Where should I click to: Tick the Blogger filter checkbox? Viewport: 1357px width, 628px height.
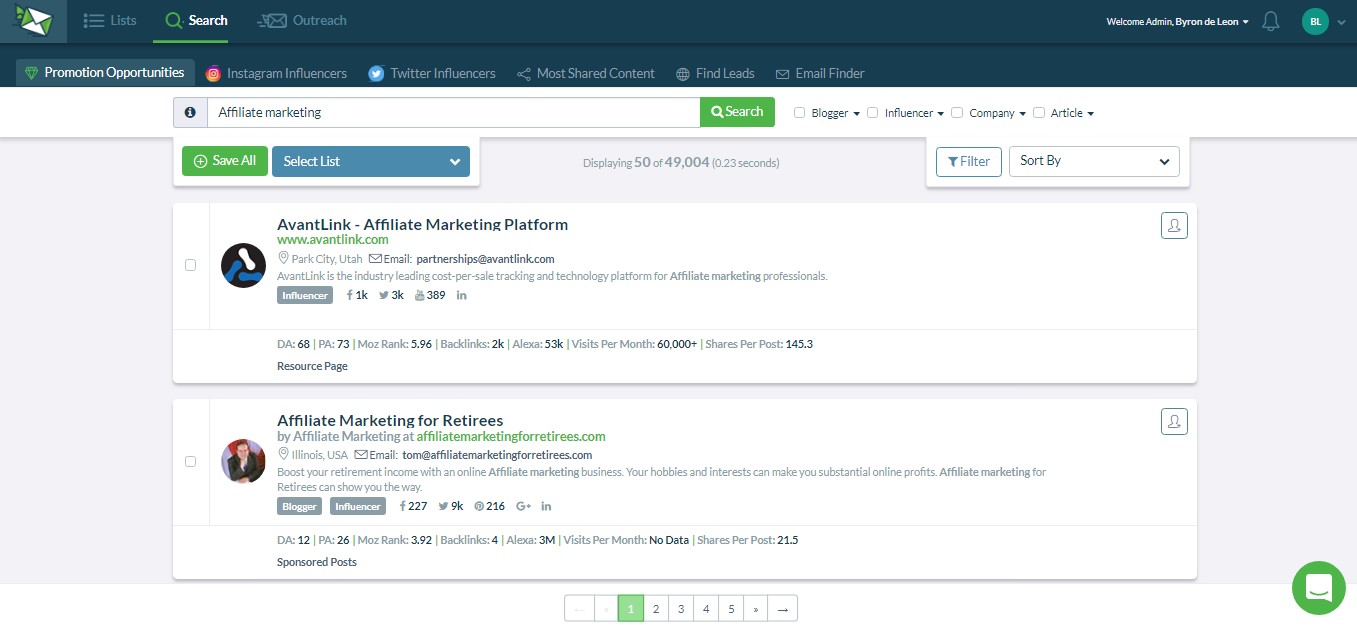click(x=800, y=113)
